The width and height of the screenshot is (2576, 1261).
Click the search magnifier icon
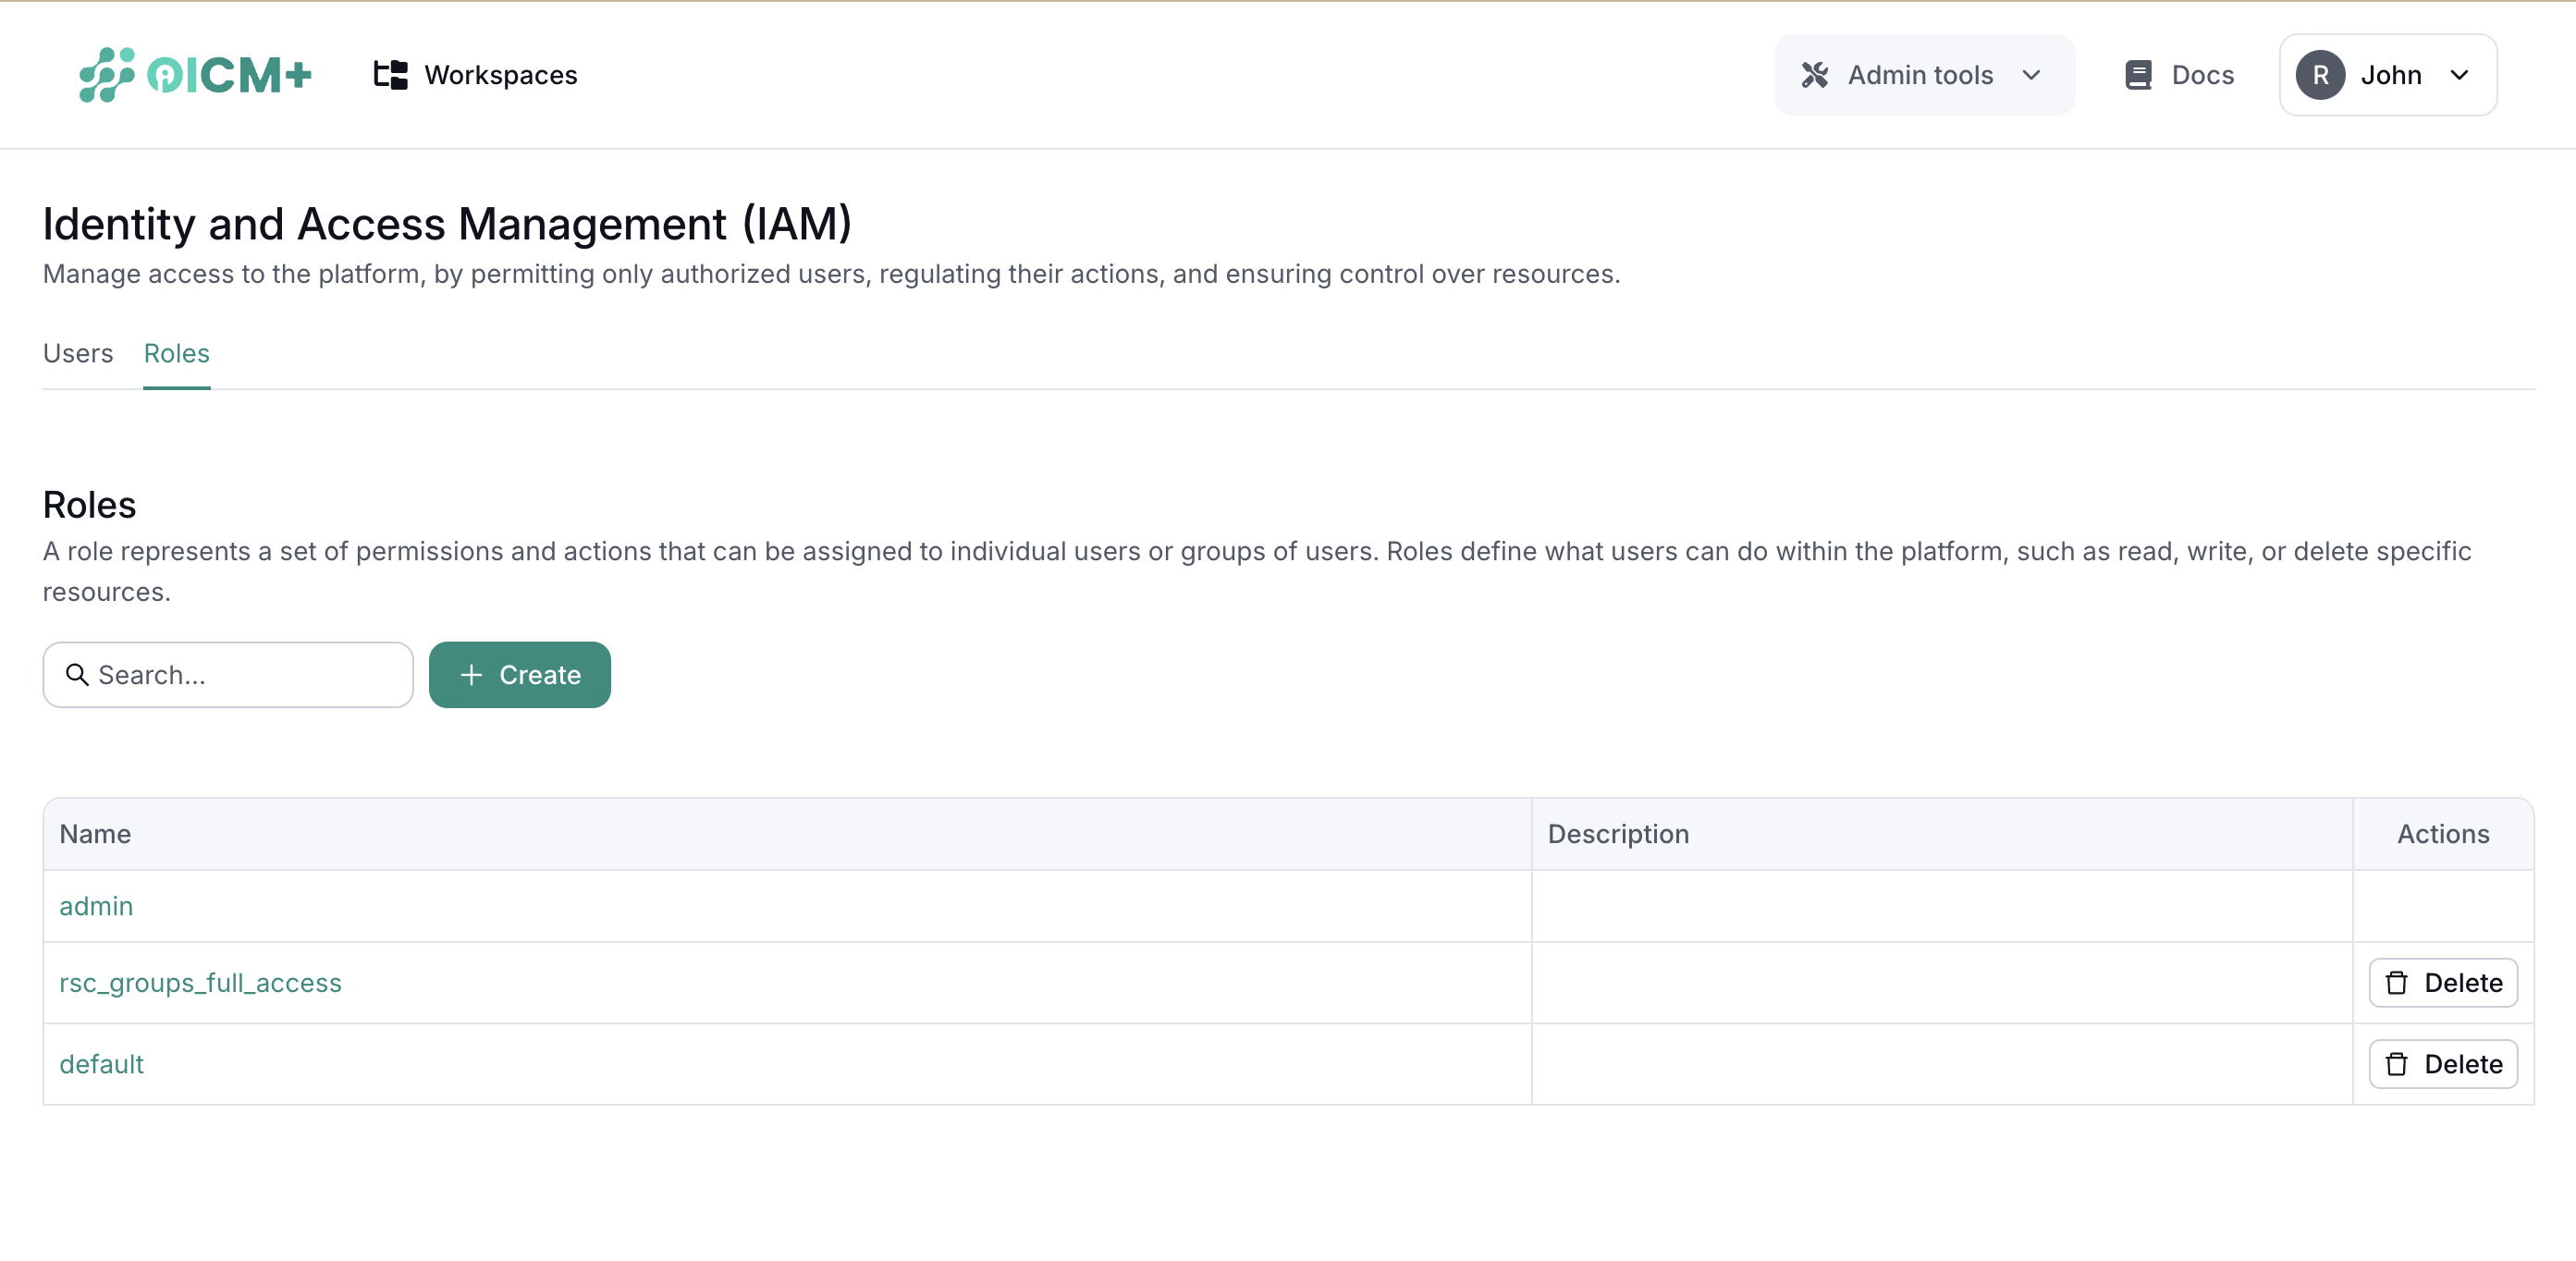point(77,675)
